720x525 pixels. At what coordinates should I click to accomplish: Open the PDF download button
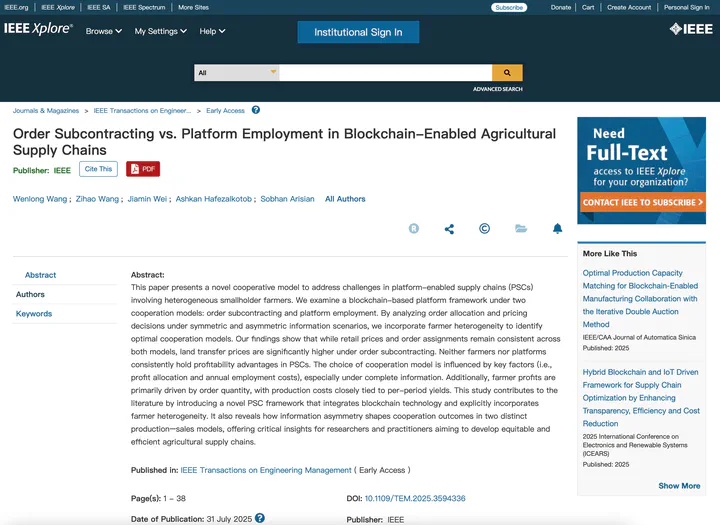click(x=143, y=169)
